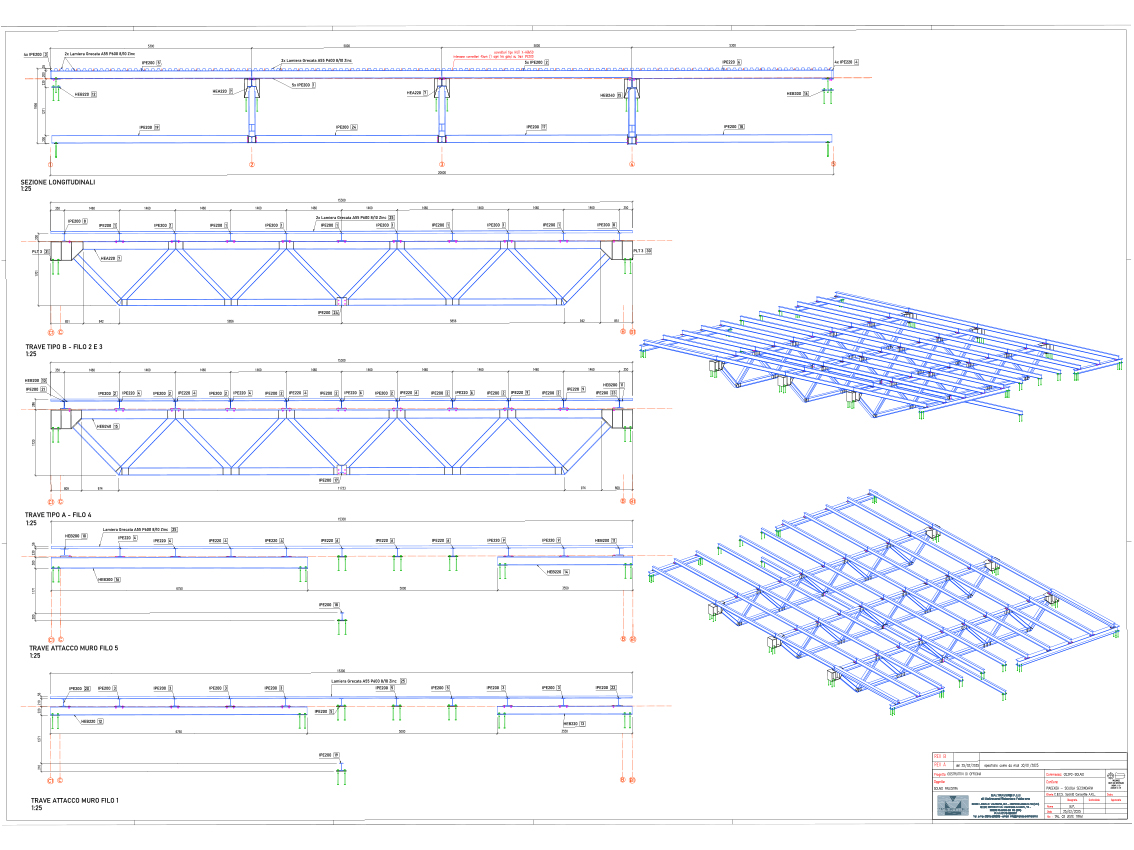Viewport: 1134px width, 850px height.
Task: Select the left PLT 3 label in TRAVE TIPO B
Action: tap(40, 251)
